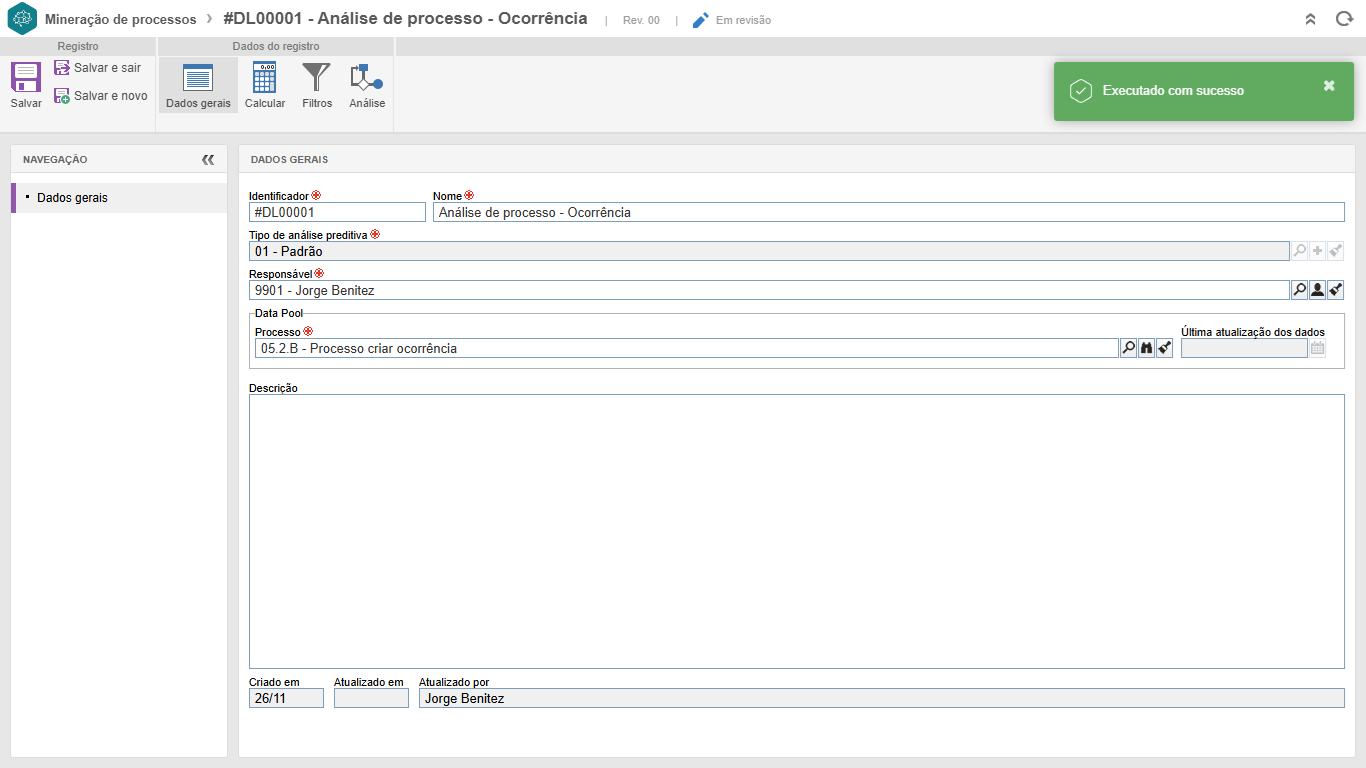Screen dimensions: 1366x768
Task: Click Salvar e novo button
Action: click(101, 96)
